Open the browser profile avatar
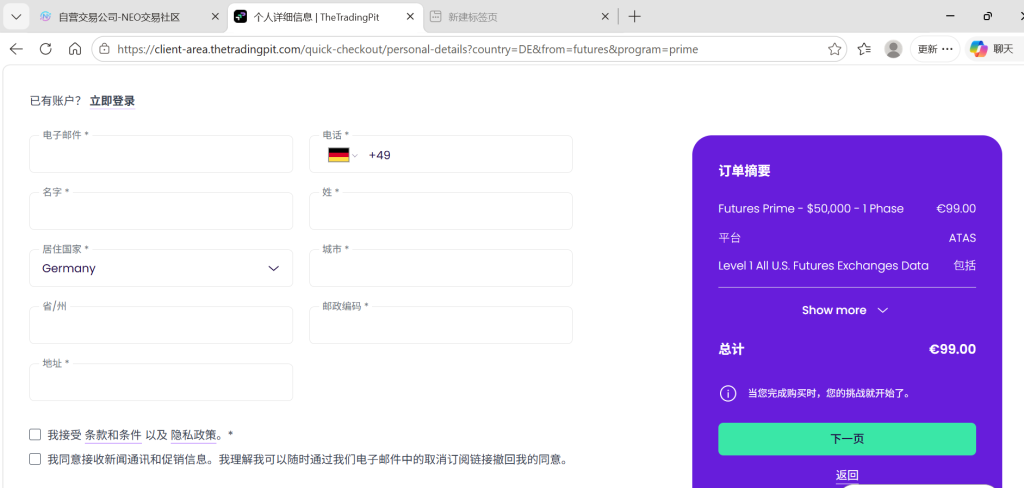The image size is (1024, 488). click(893, 49)
